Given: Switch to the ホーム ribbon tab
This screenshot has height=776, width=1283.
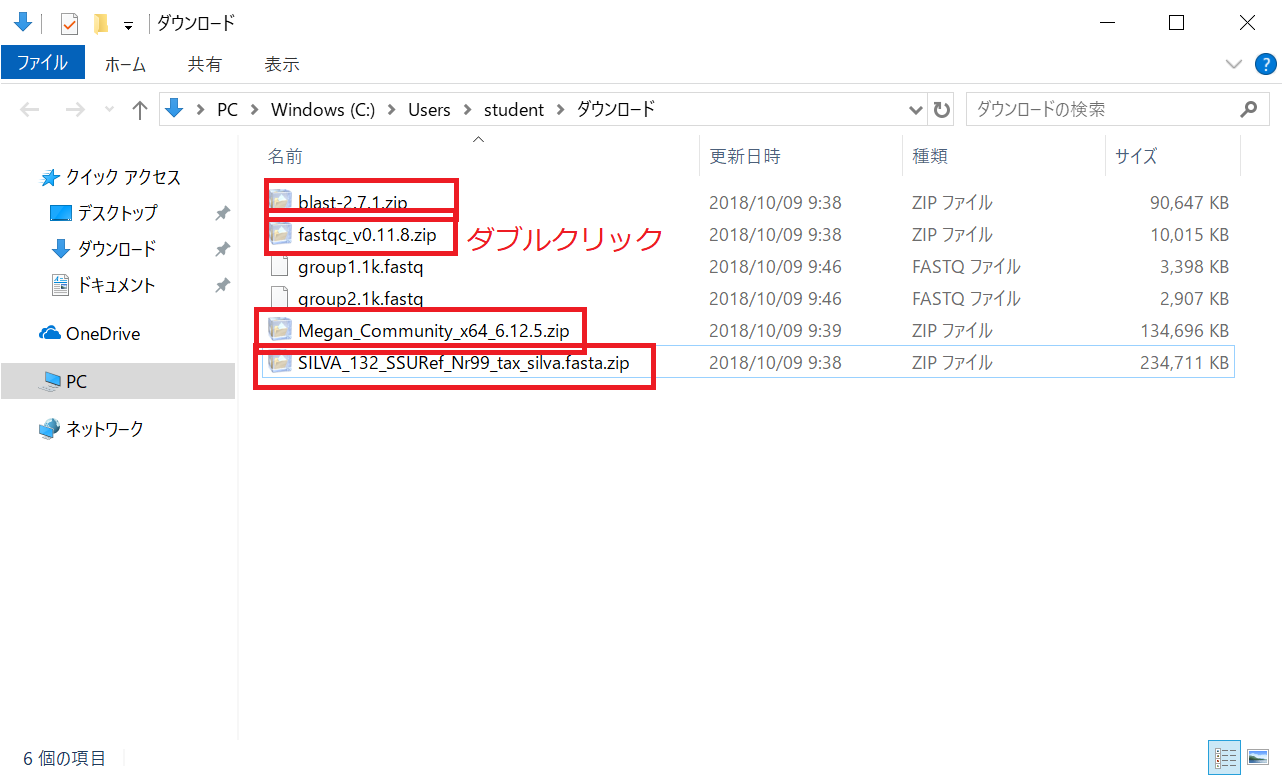Looking at the screenshot, I should pyautogui.click(x=125, y=64).
